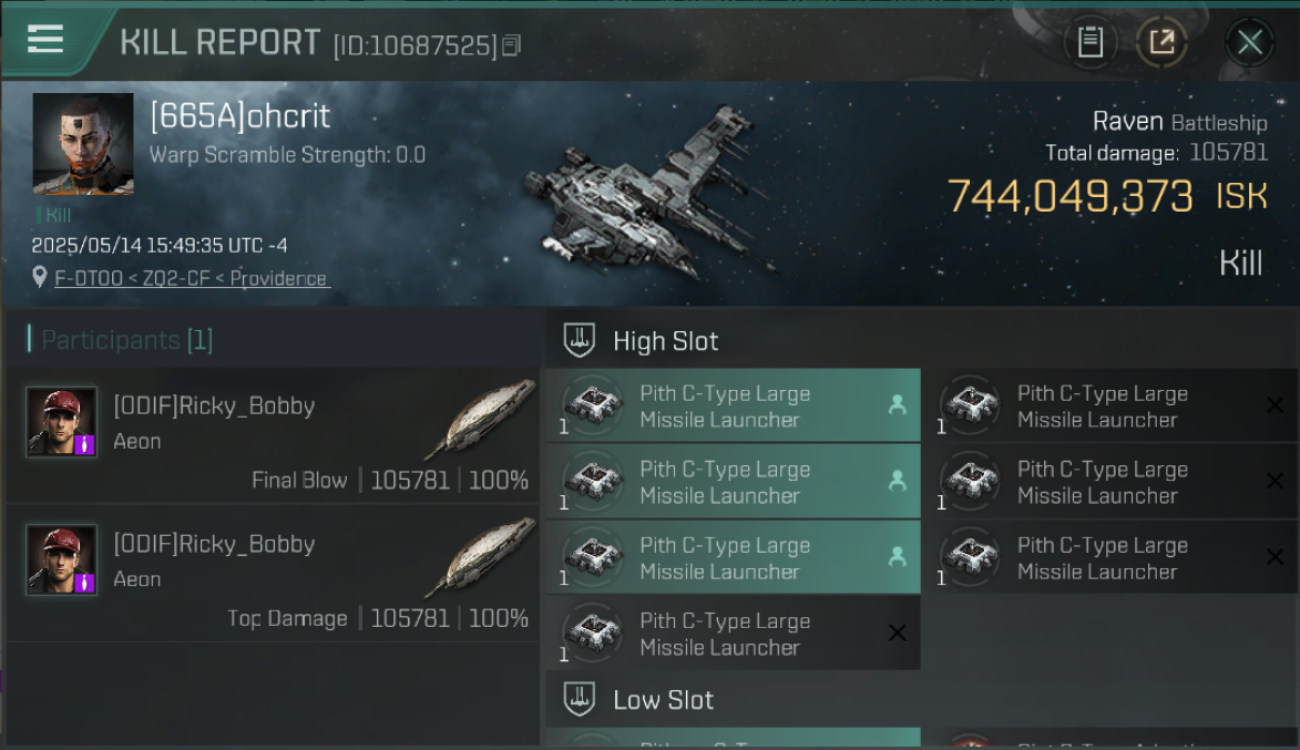Click the share export icon
Screen dimensions: 1300x750
pos(1161,42)
